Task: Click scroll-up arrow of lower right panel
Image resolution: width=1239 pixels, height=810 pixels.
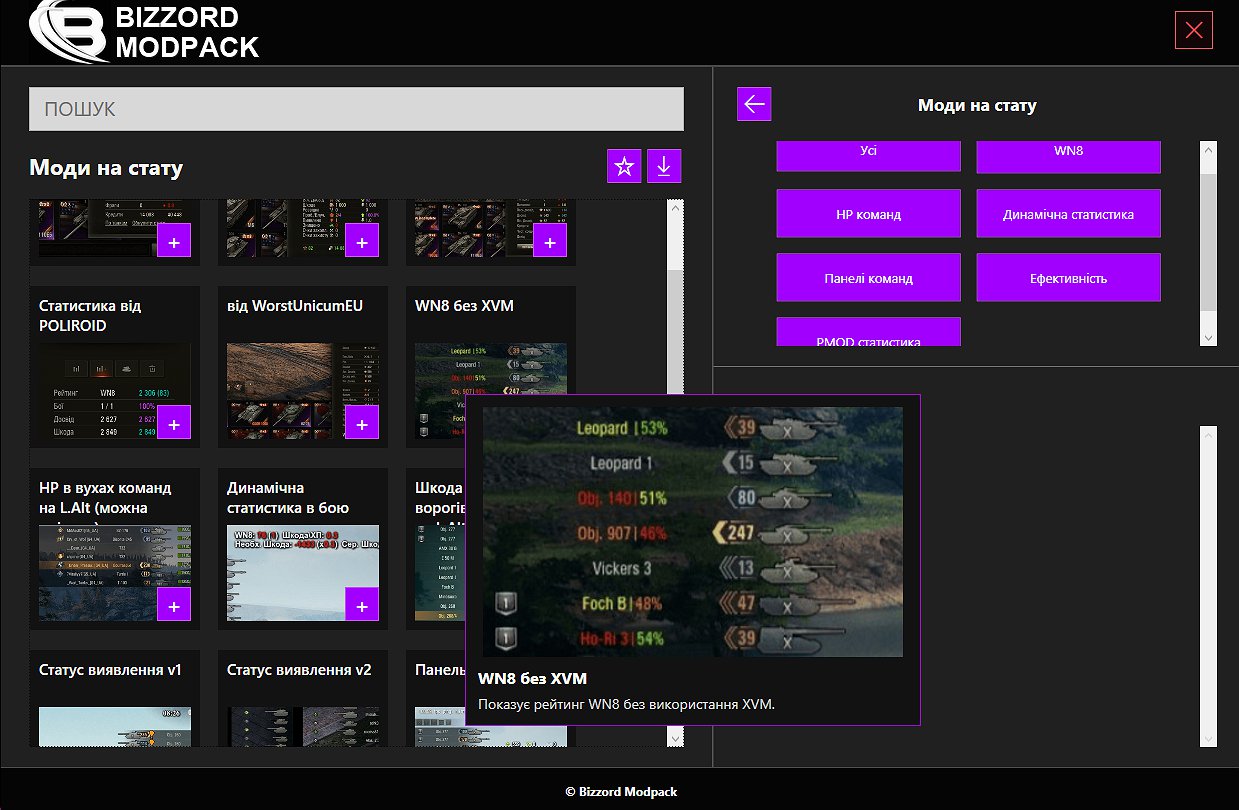Action: click(1209, 436)
